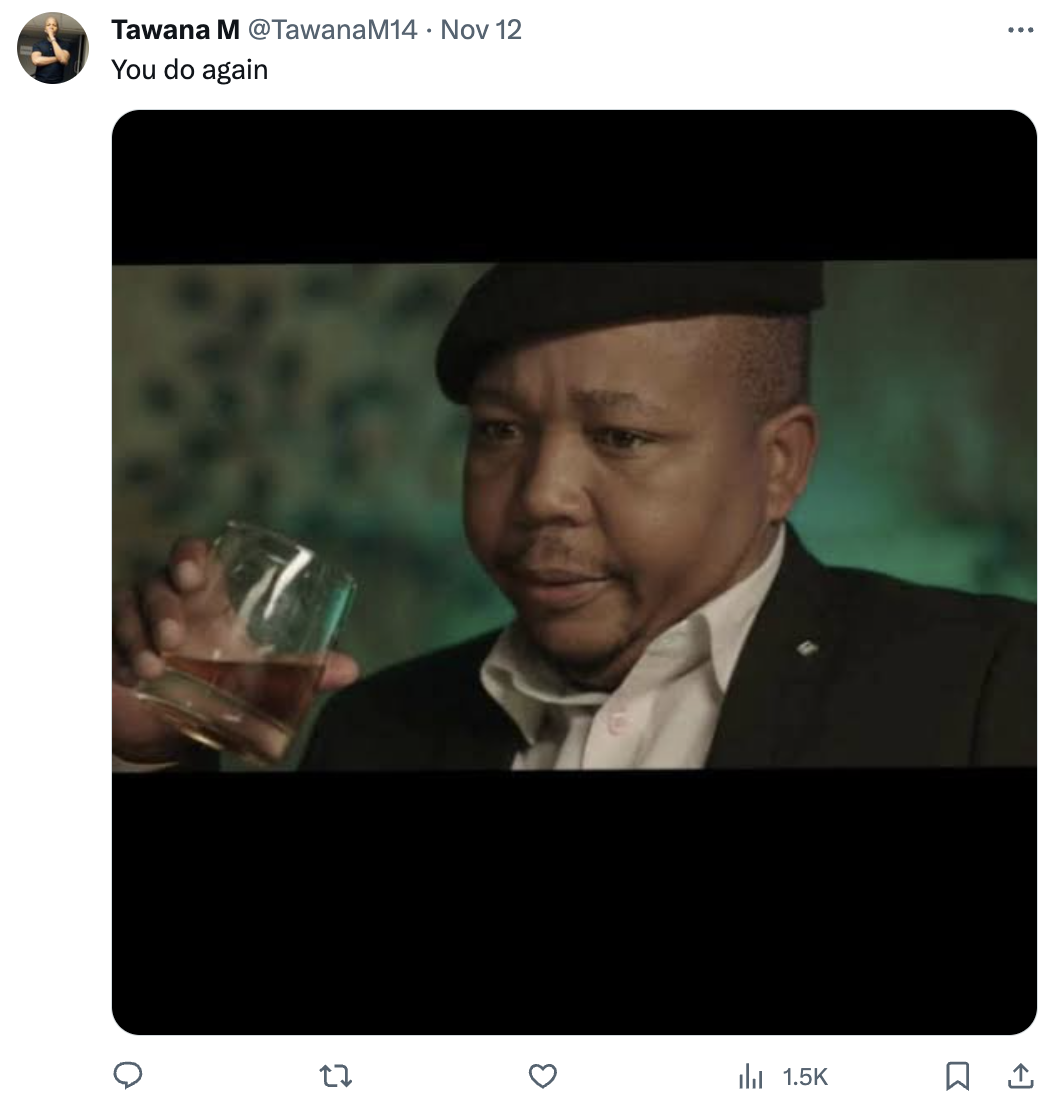Click the bottom black letterbox area of the image

point(574,902)
